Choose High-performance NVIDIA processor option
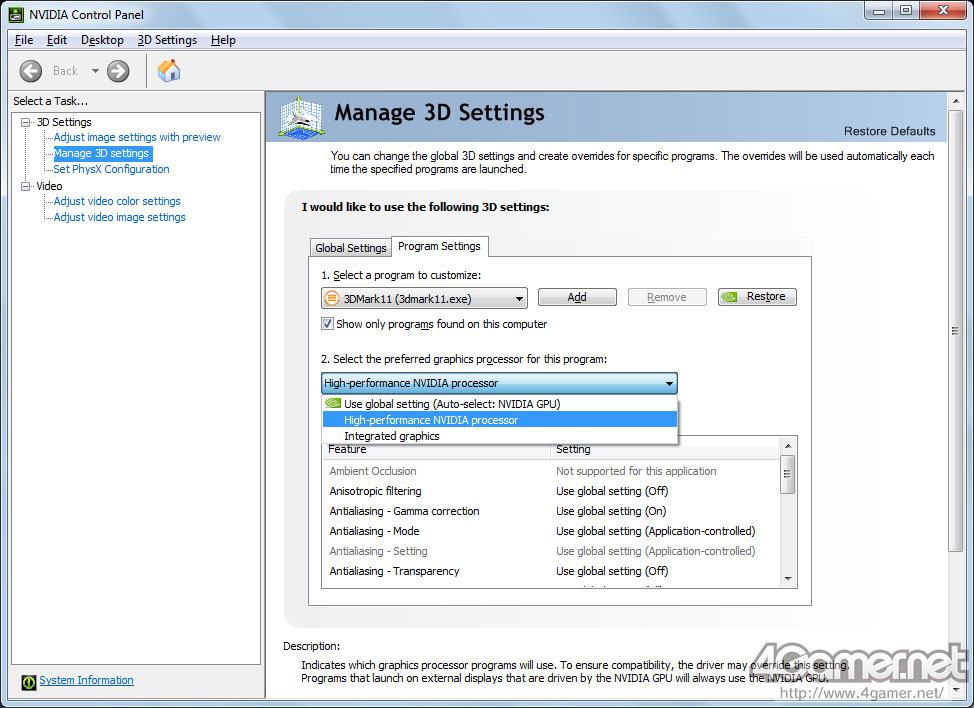The height and width of the screenshot is (708, 974). pyautogui.click(x=499, y=420)
